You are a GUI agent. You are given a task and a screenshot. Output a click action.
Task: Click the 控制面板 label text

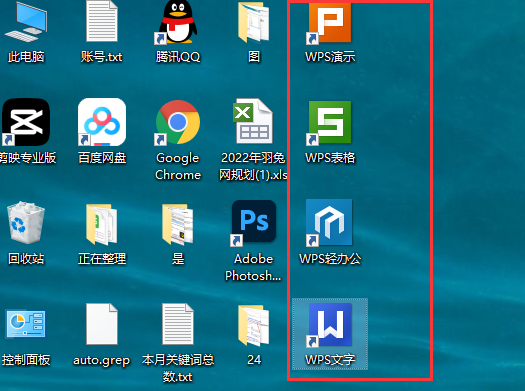tap(26, 360)
